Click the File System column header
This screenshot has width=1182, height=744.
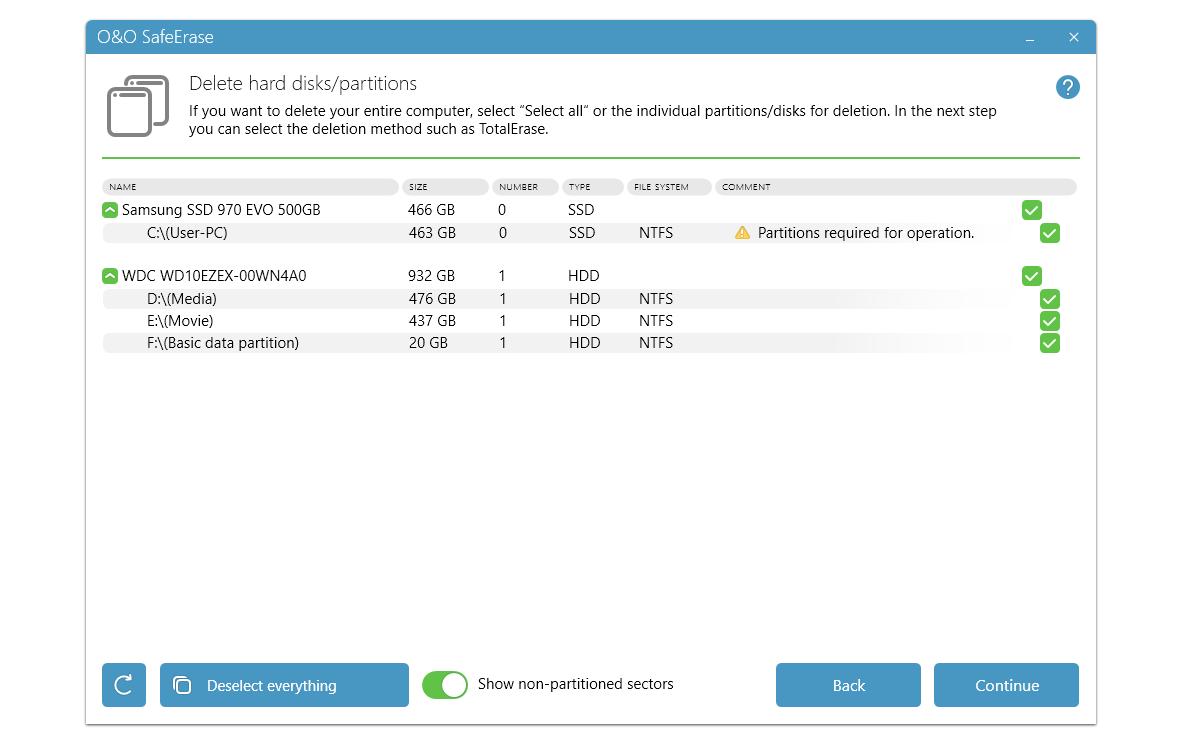click(668, 187)
